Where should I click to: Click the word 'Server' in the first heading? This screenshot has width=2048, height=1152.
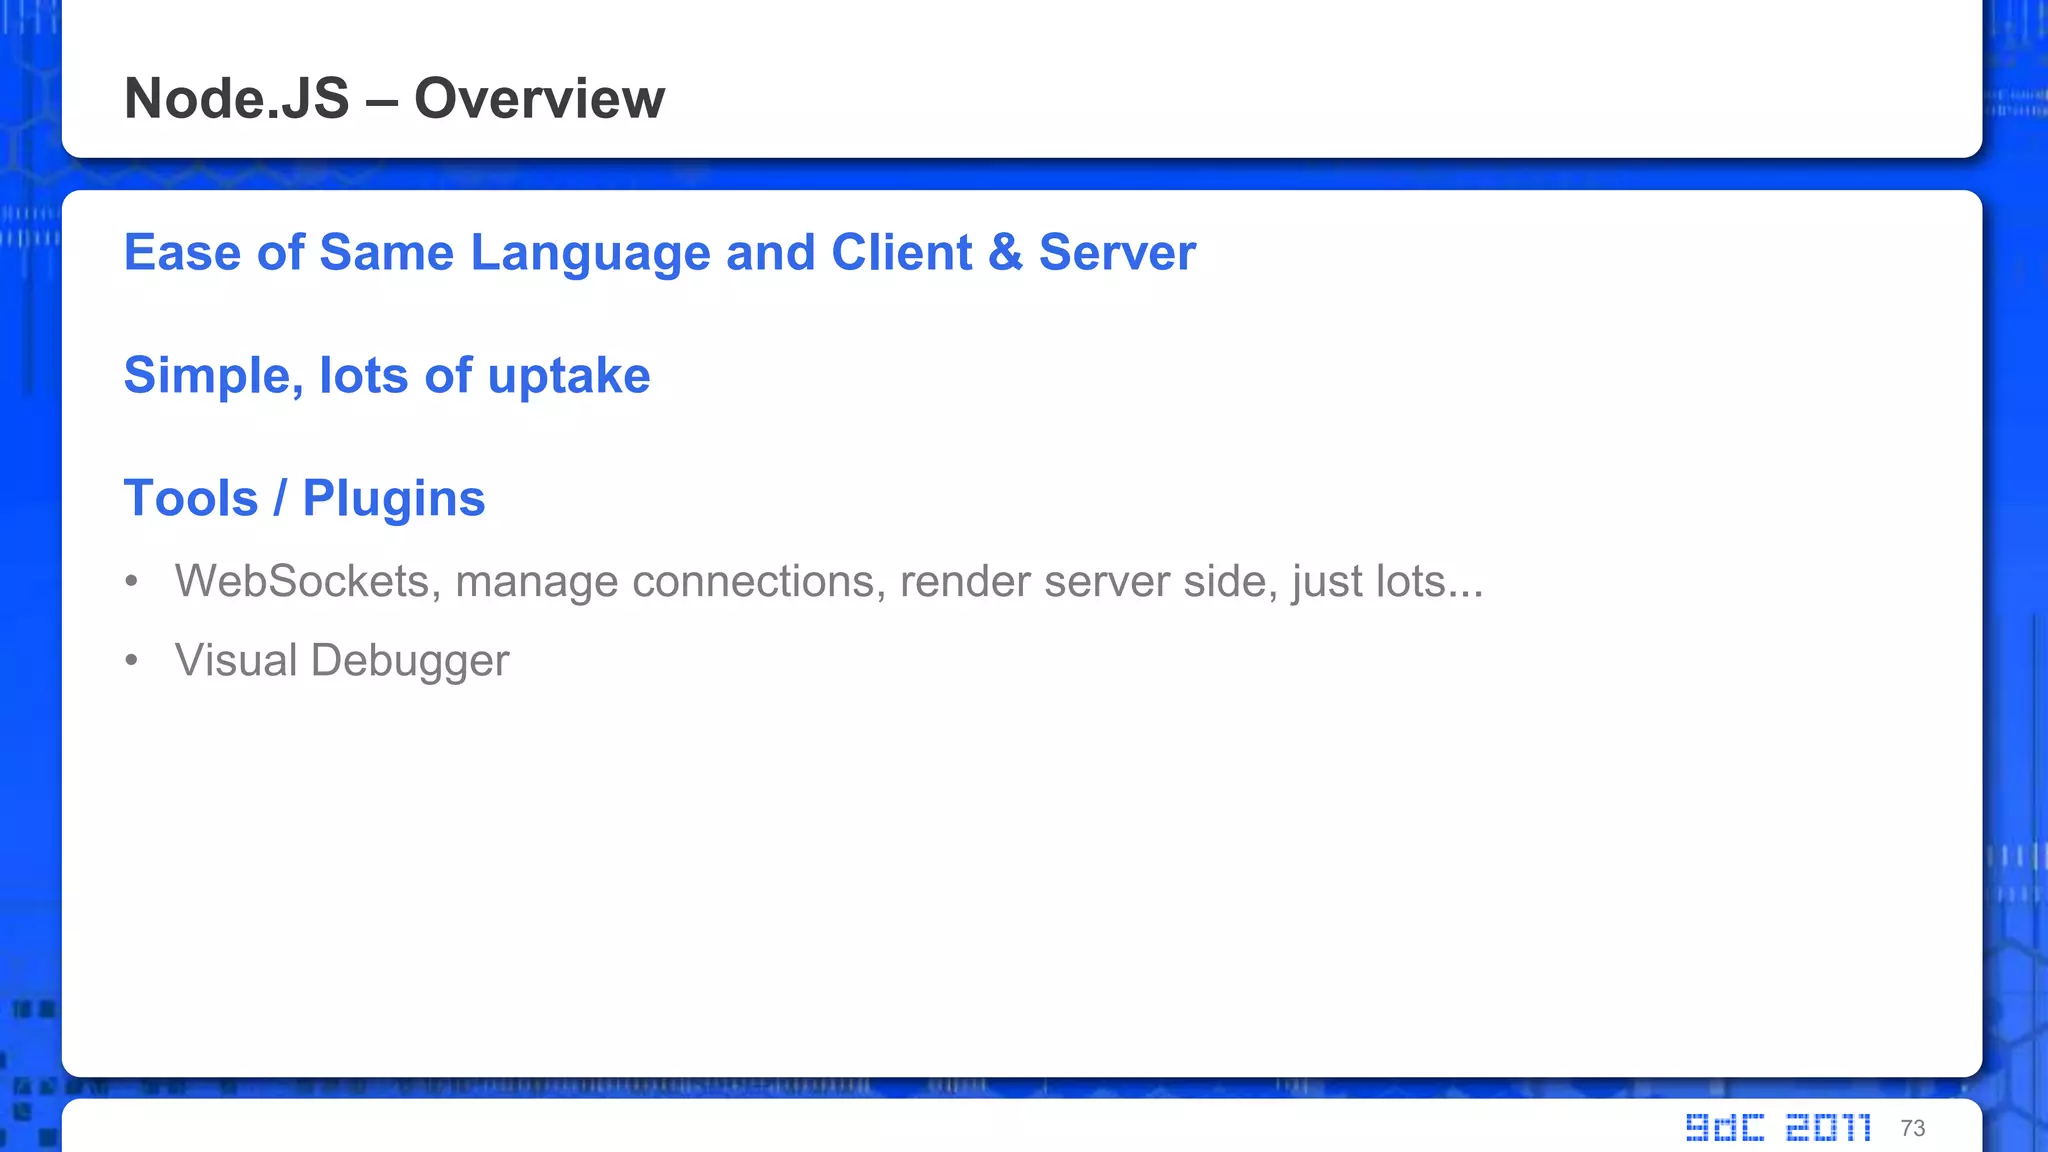pyautogui.click(x=1117, y=252)
